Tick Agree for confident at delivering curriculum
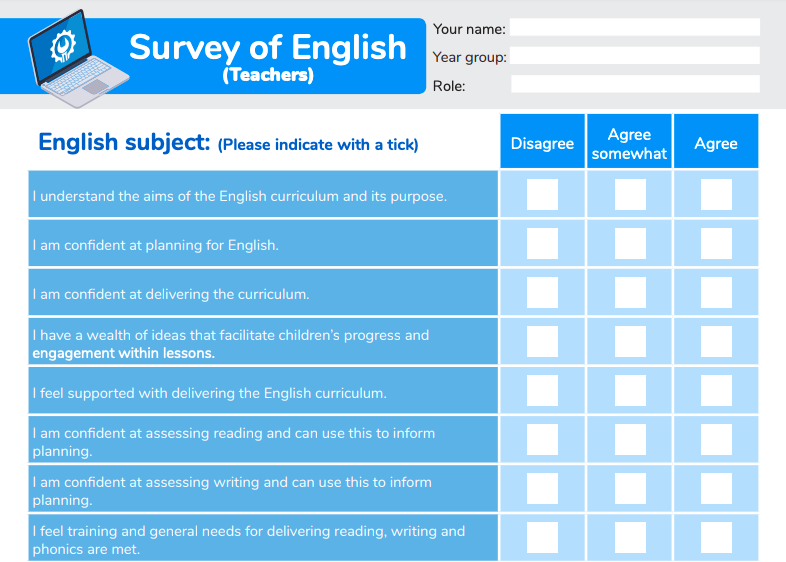The height and width of the screenshot is (562, 786). click(716, 293)
